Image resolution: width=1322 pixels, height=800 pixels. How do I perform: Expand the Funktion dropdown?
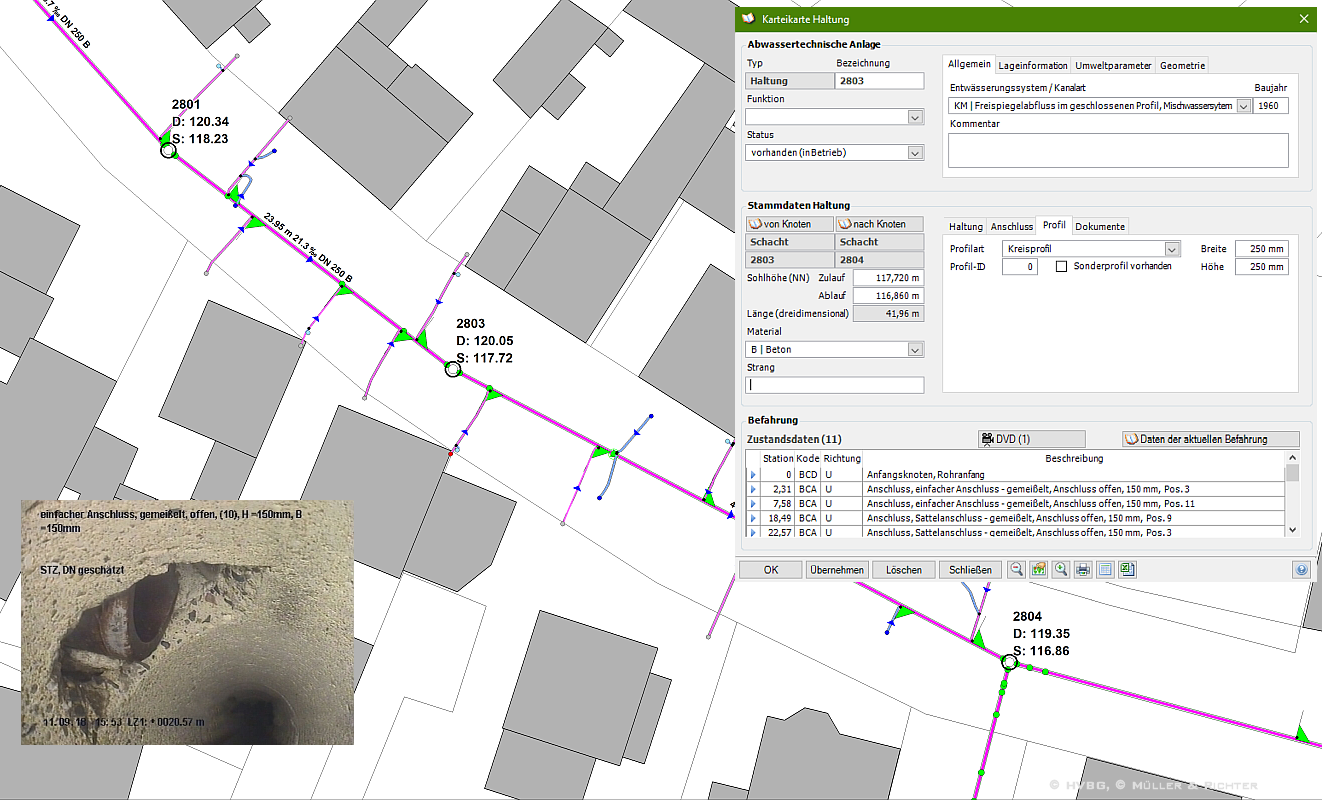click(914, 117)
